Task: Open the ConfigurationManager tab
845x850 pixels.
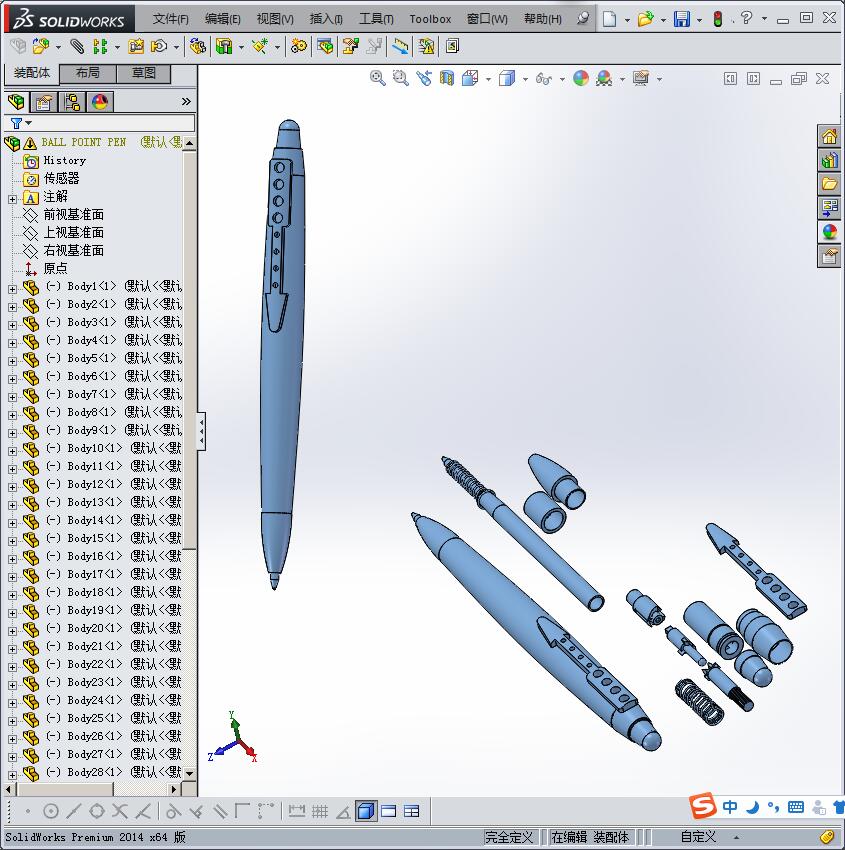Action: pos(72,102)
